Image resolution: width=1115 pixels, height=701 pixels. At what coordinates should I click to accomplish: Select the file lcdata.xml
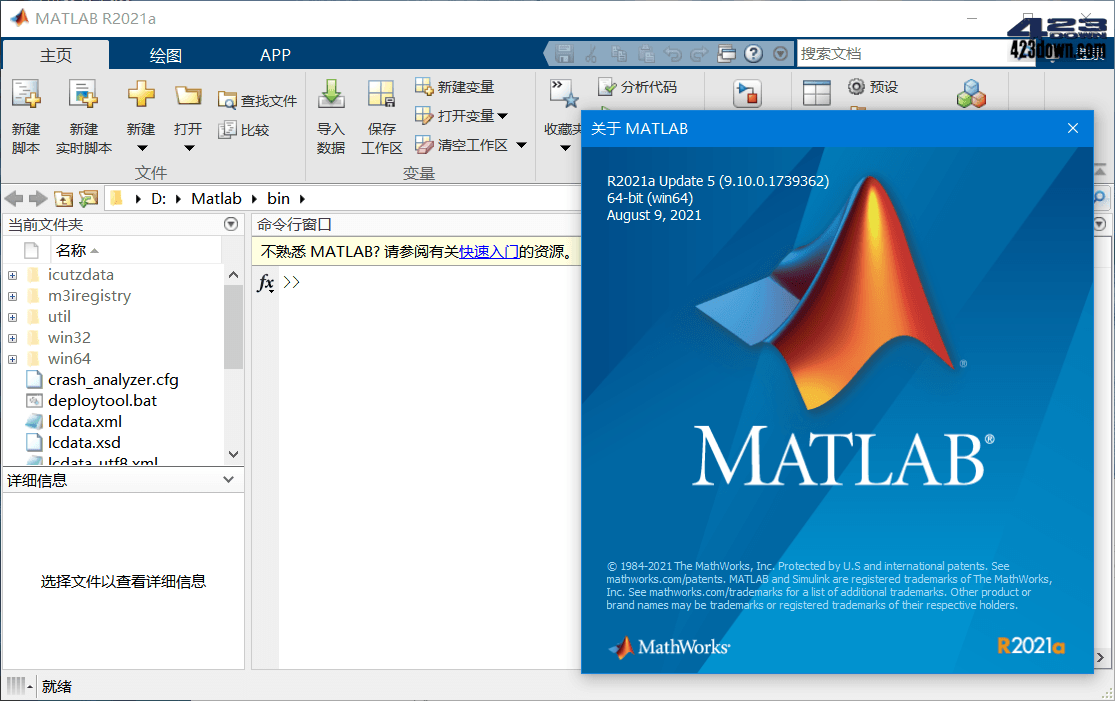[x=85, y=422]
